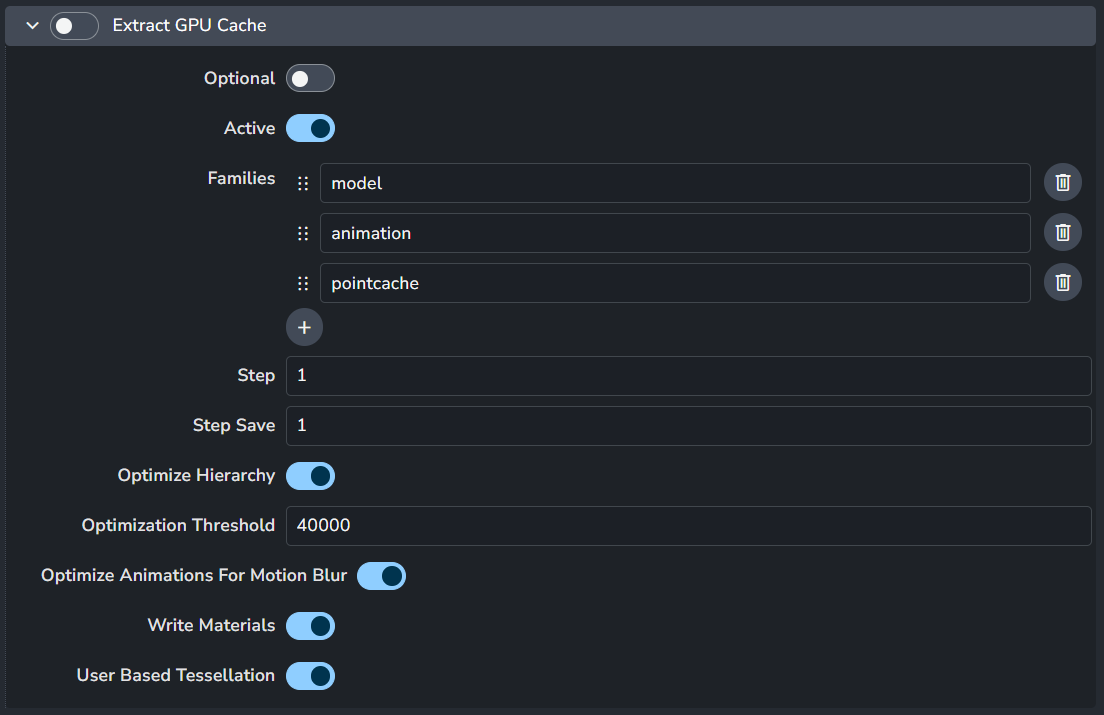Select the pointcache family text field
The width and height of the screenshot is (1104, 715).
click(x=675, y=283)
